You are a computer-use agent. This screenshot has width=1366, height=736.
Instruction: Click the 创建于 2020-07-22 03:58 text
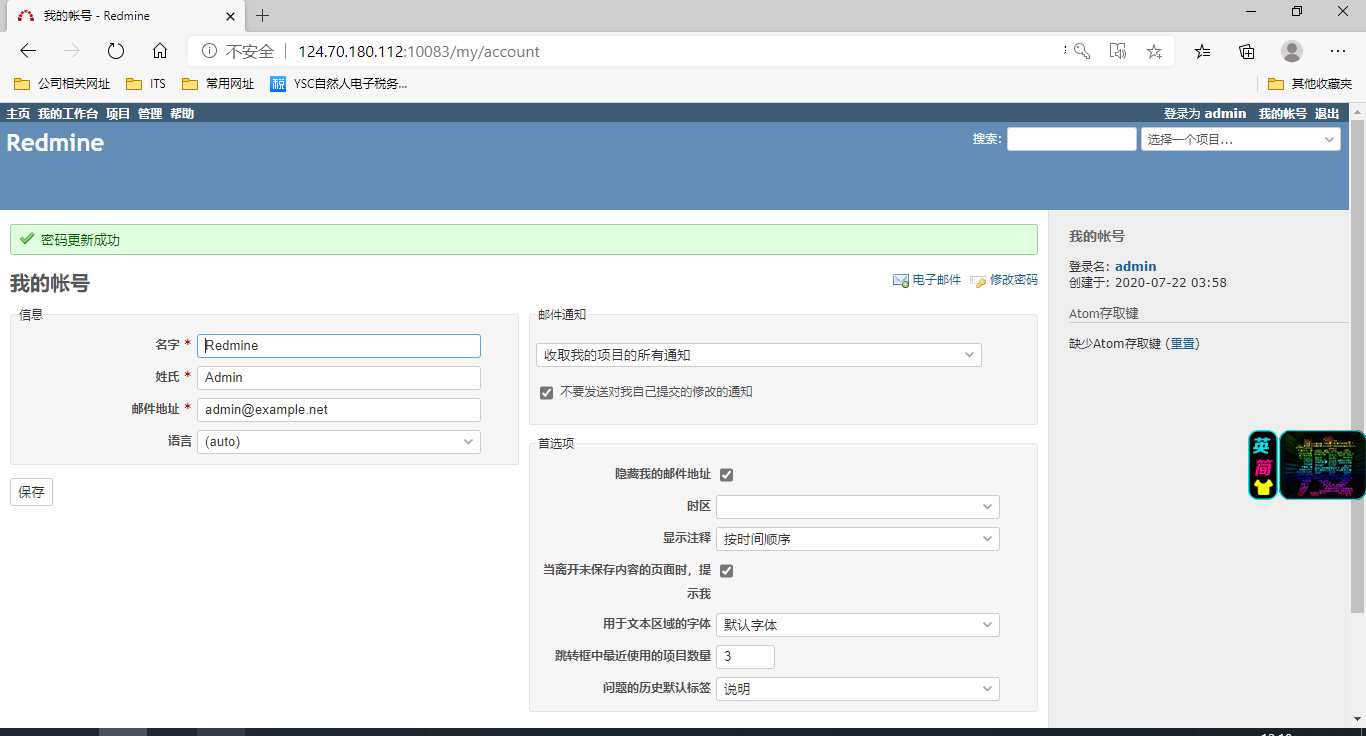1148,283
